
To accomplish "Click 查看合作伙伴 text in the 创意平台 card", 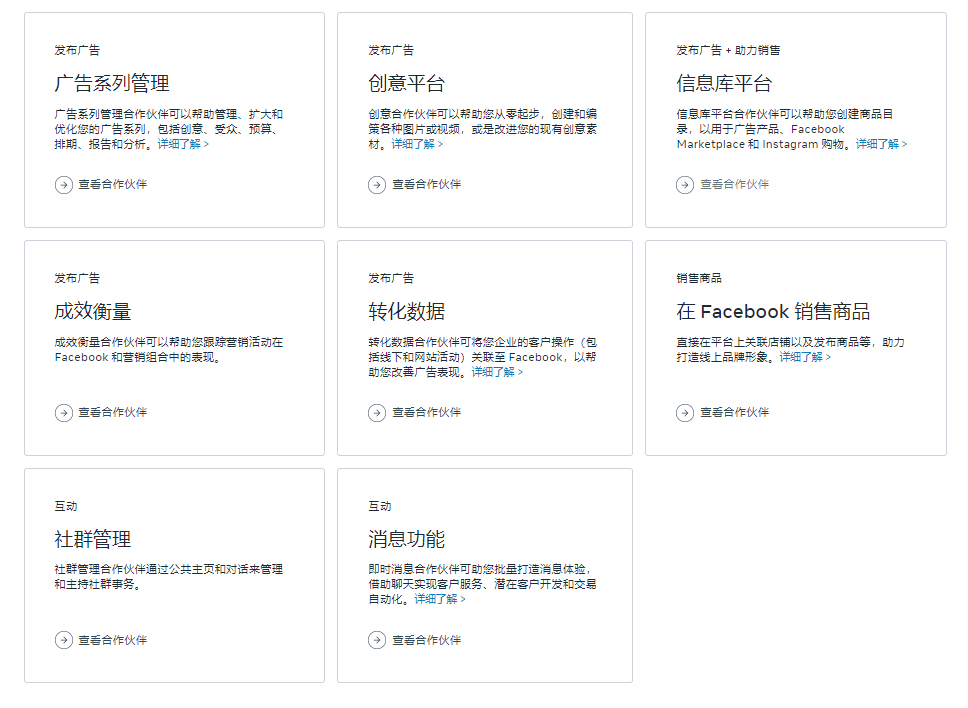I will point(427,184).
